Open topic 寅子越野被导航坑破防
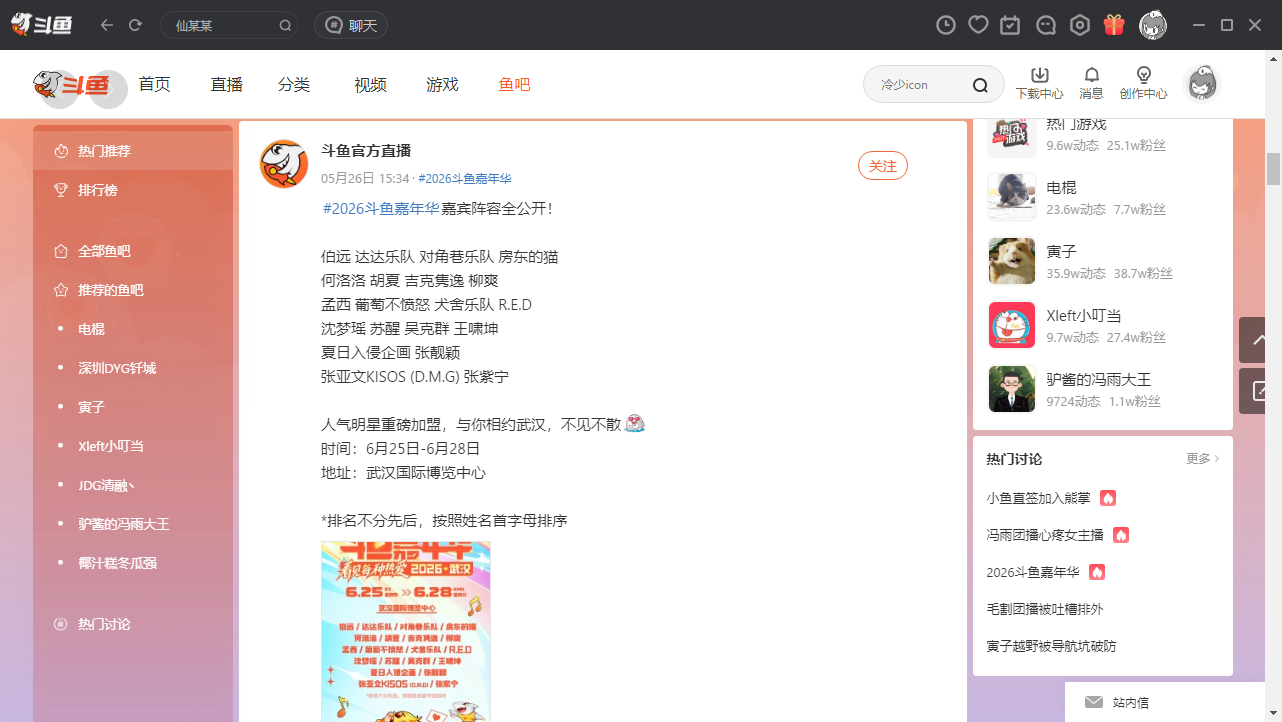1282x722 pixels. click(1051, 646)
